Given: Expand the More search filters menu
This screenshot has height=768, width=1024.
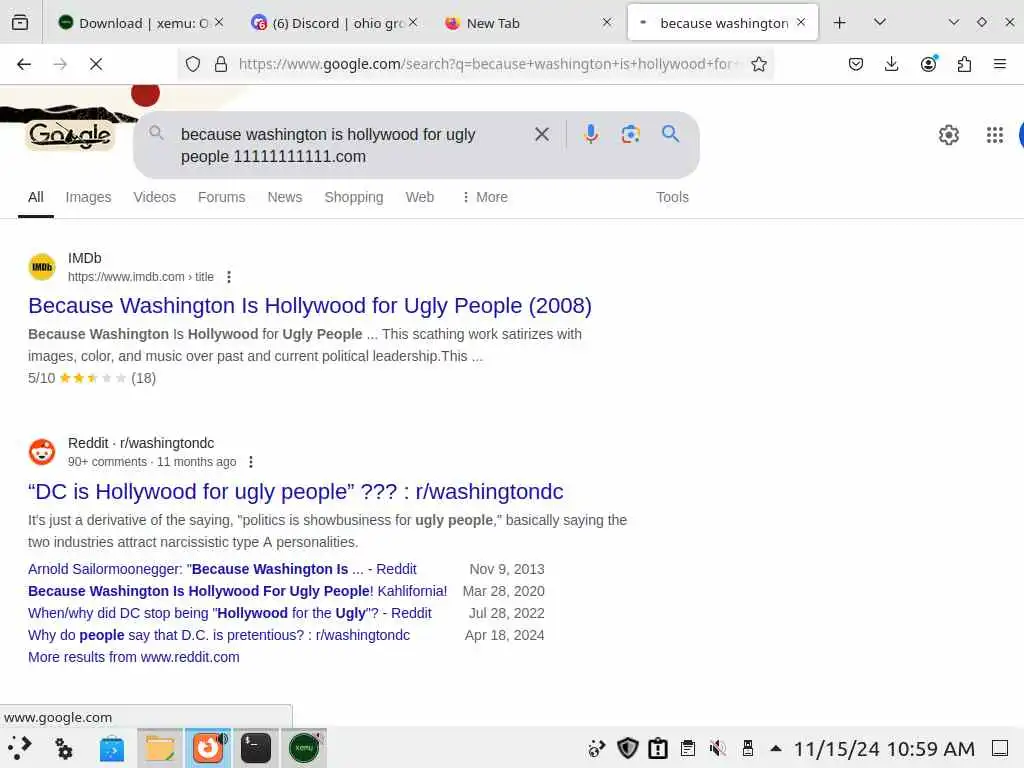Looking at the screenshot, I should (x=485, y=197).
